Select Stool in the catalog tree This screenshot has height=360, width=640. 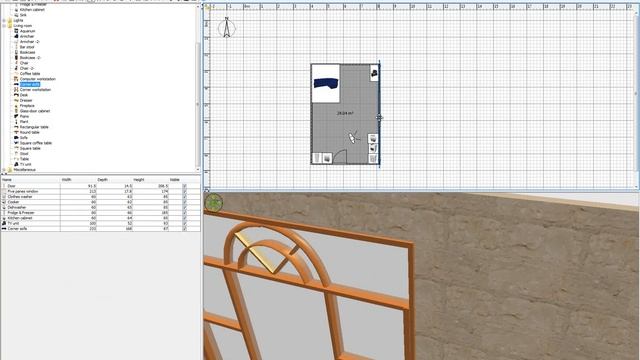[24, 153]
